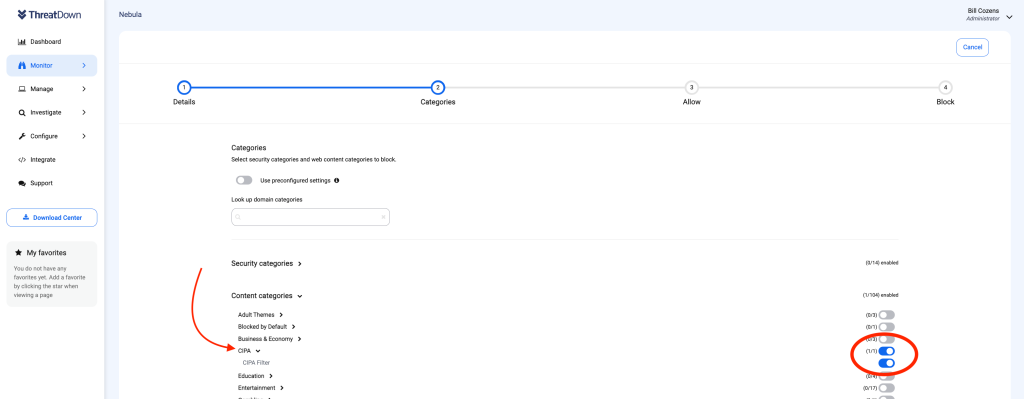Click the (1/104) enabled count text

pyautogui.click(x=880, y=296)
